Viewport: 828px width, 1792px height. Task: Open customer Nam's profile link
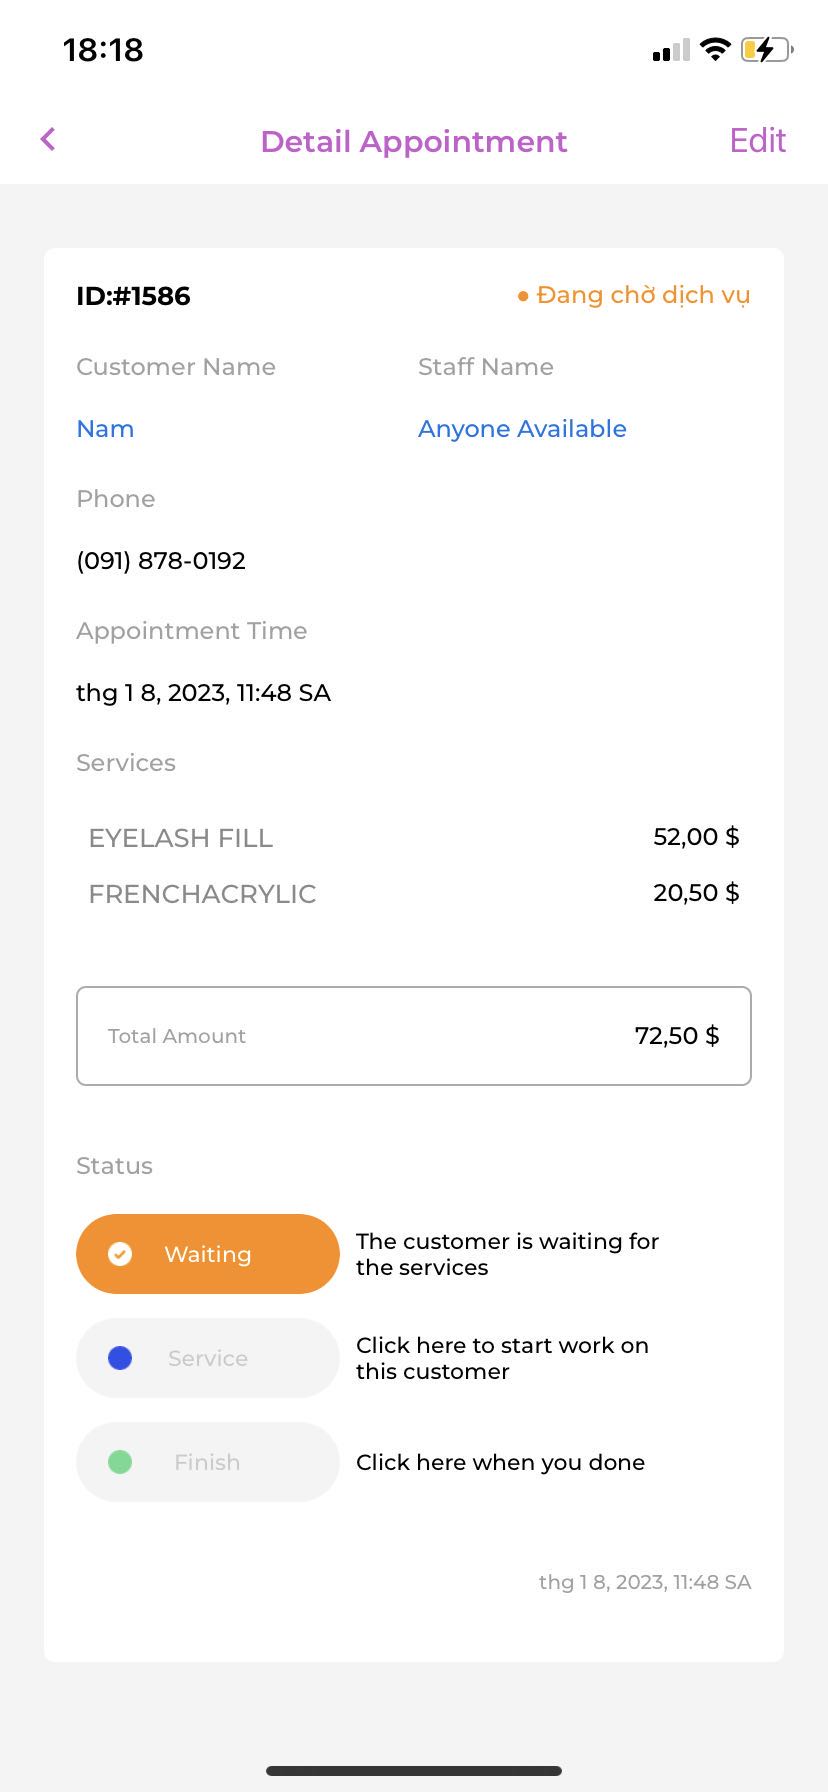click(x=105, y=429)
